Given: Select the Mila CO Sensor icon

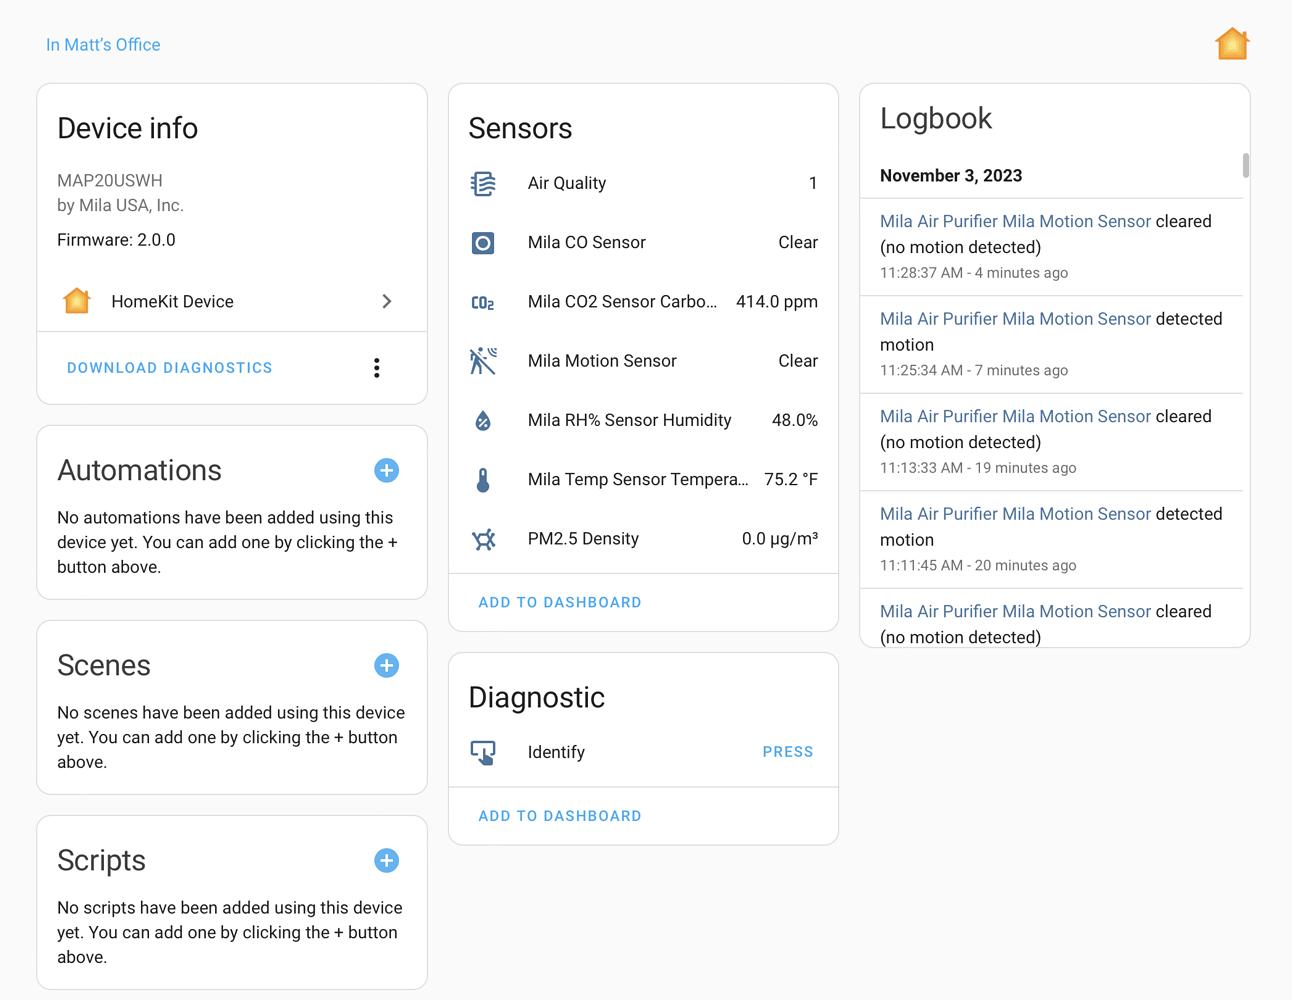Looking at the screenshot, I should coord(483,242).
